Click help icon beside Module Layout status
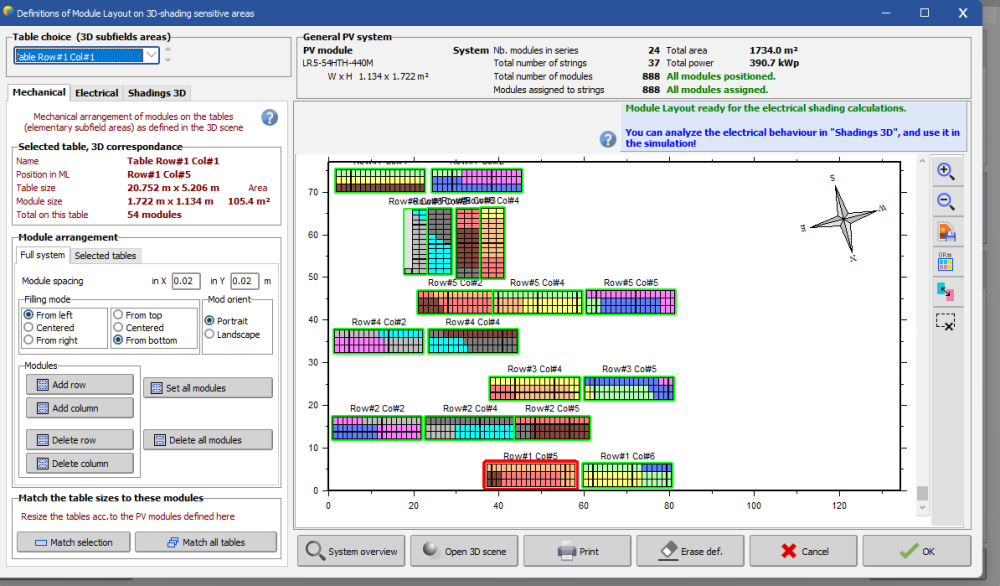The height and width of the screenshot is (586, 1000). (x=608, y=139)
